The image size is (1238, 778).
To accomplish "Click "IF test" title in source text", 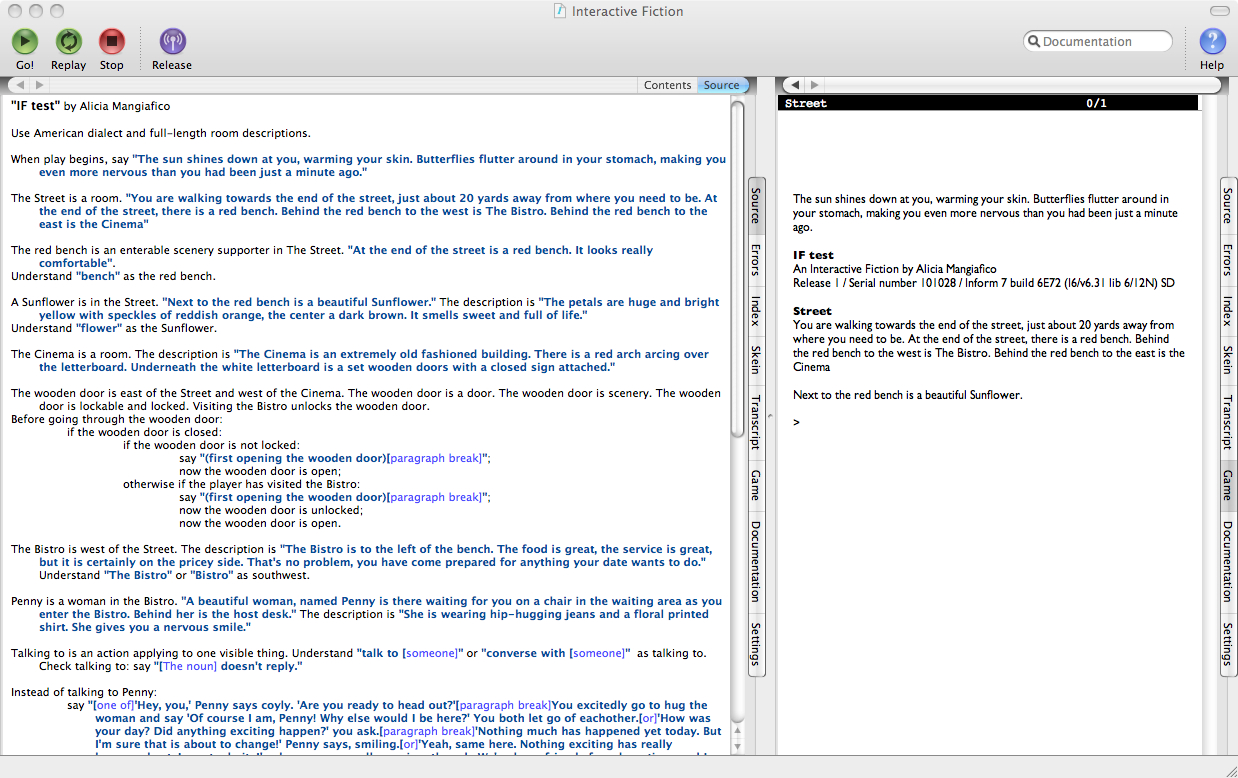I will tap(35, 105).
